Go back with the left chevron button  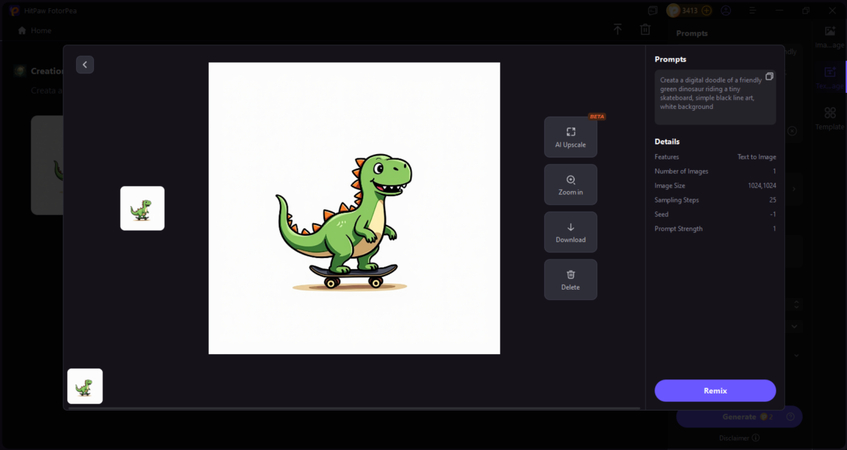click(x=85, y=65)
